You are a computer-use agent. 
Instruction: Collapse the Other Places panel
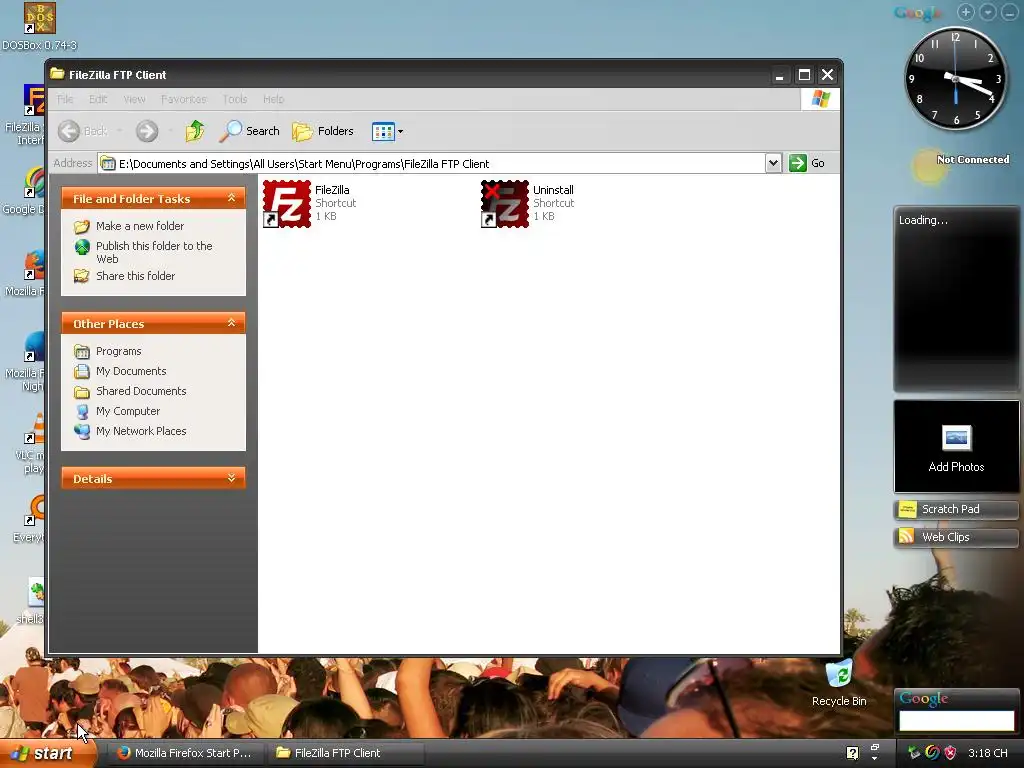(231, 323)
